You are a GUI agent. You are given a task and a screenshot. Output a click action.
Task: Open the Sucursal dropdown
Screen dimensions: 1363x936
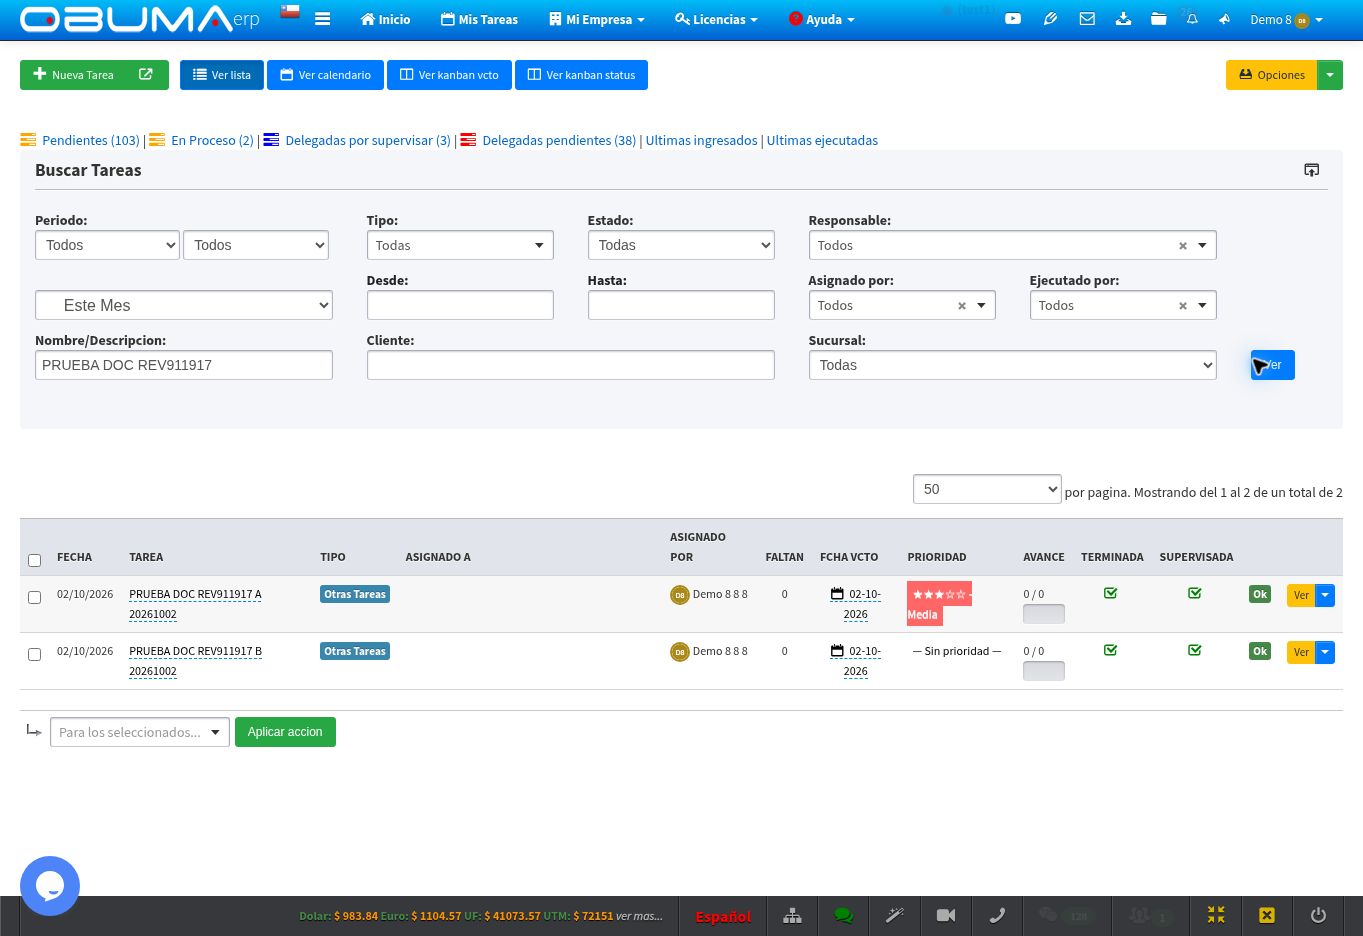click(x=1012, y=365)
